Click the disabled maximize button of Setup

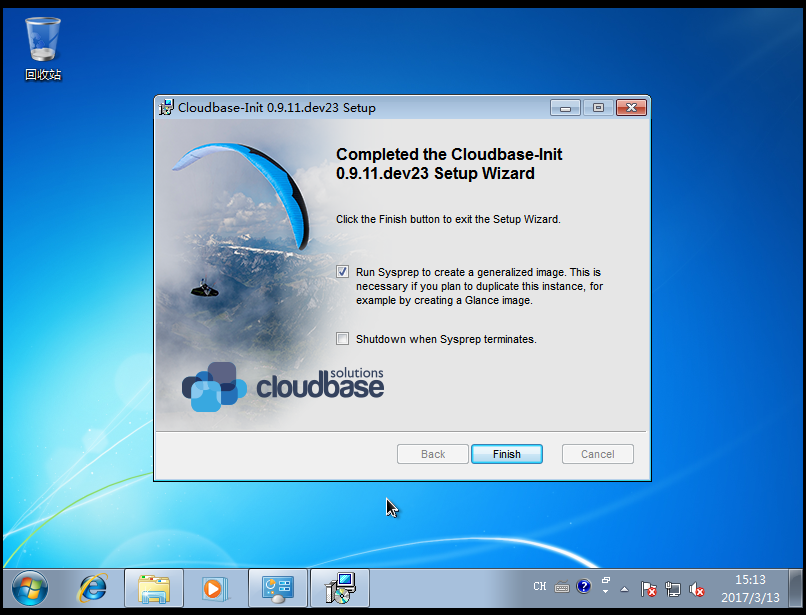(598, 107)
